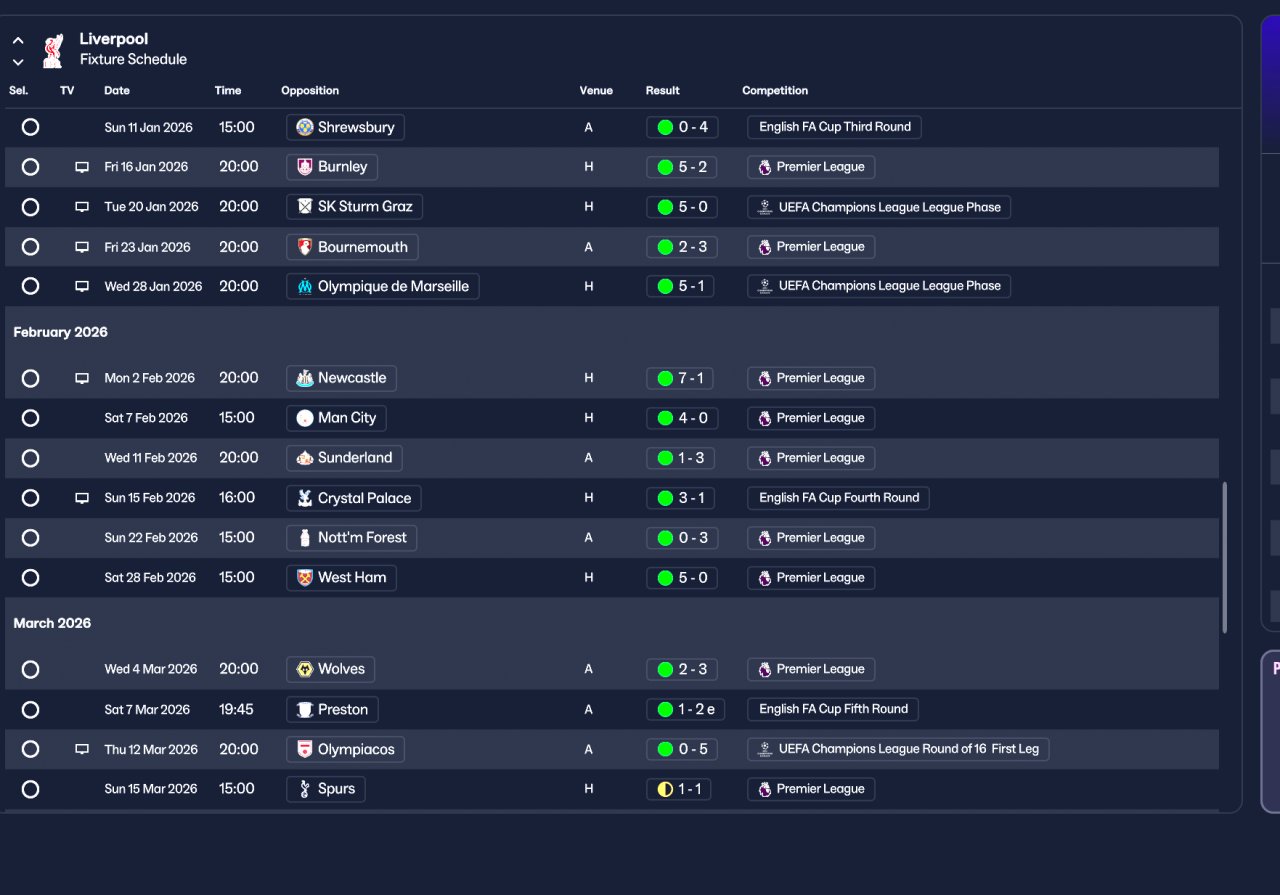Click Champions League logo in Olympiacos row

point(765,749)
